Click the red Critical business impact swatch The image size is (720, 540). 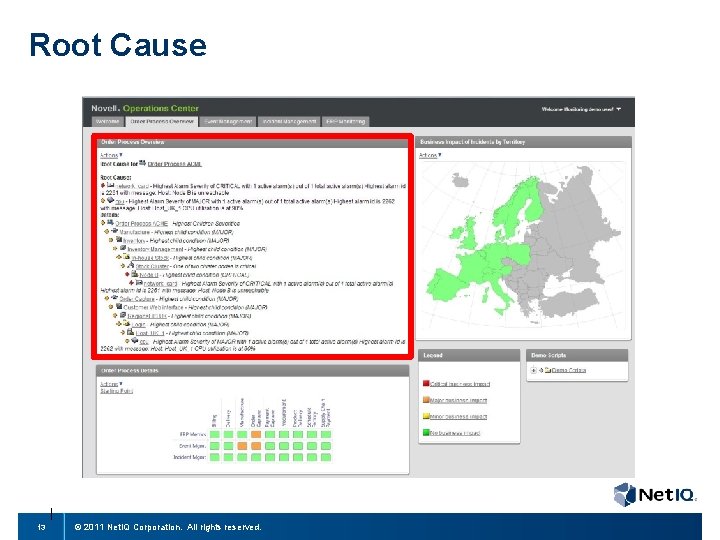[426, 383]
